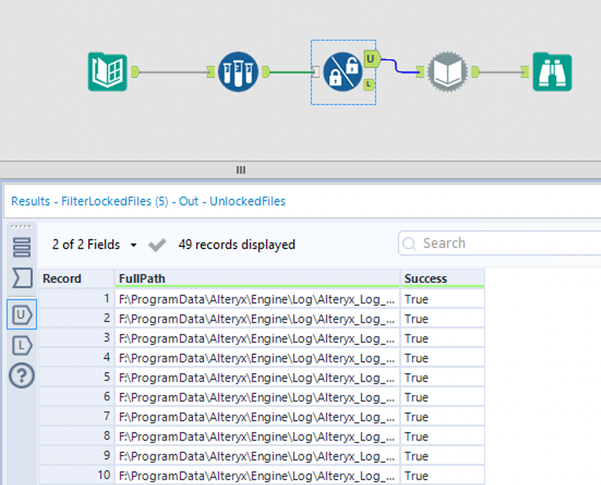Select FullPath cell in record 8
The width and height of the screenshot is (601, 485).
click(x=257, y=436)
